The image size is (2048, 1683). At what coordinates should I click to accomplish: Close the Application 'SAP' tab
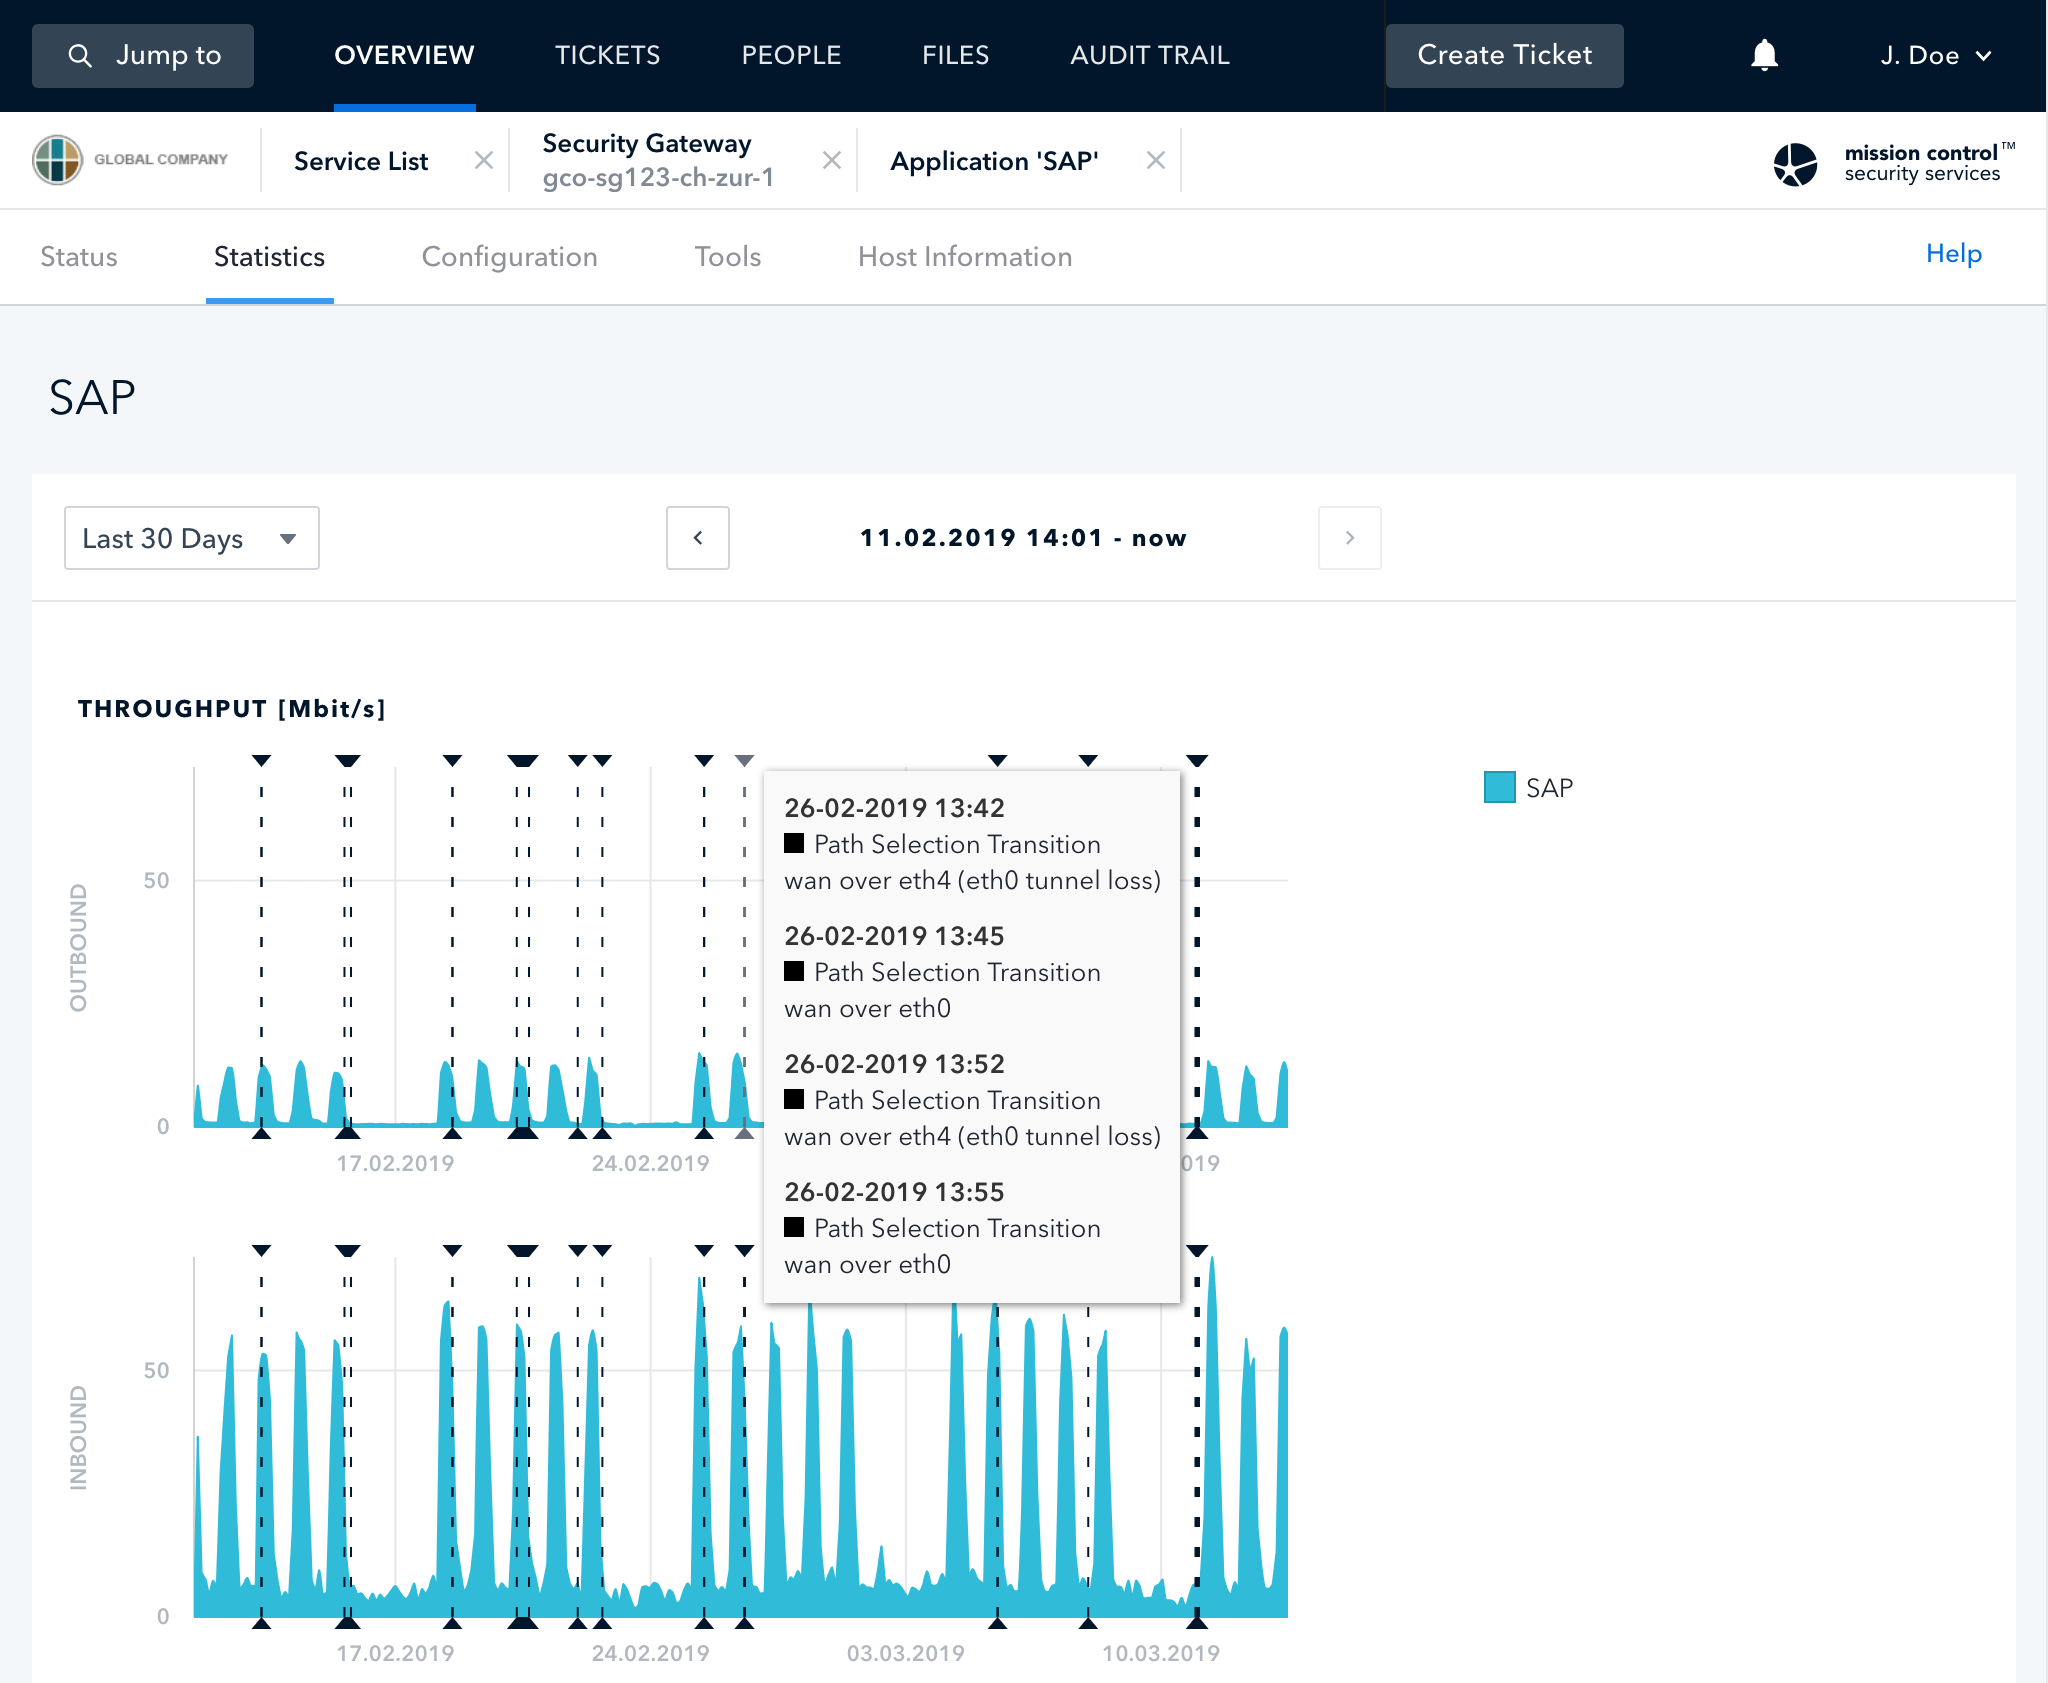[x=1156, y=160]
